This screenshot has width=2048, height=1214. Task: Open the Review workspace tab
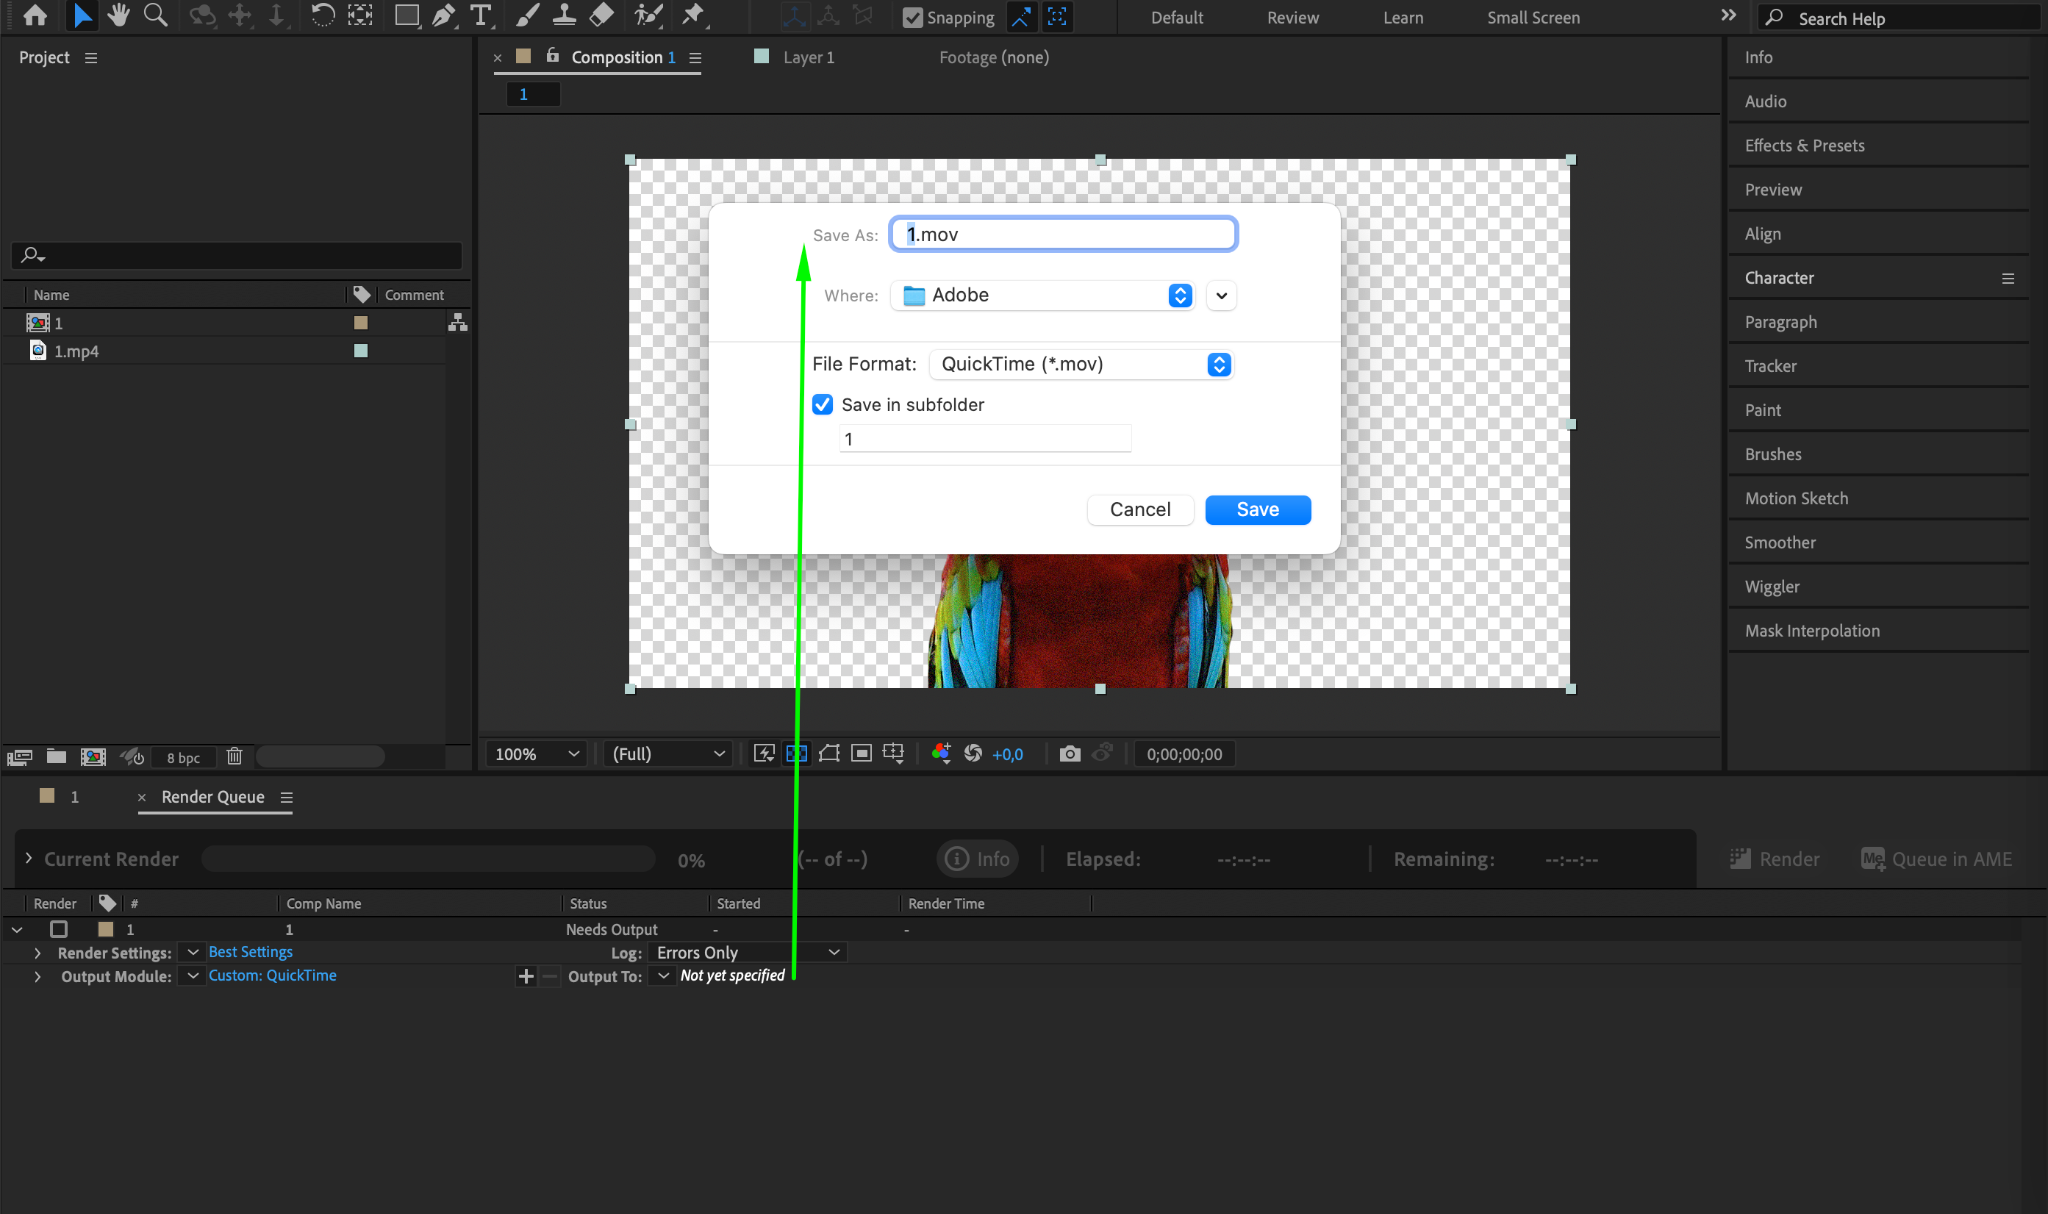[1292, 17]
